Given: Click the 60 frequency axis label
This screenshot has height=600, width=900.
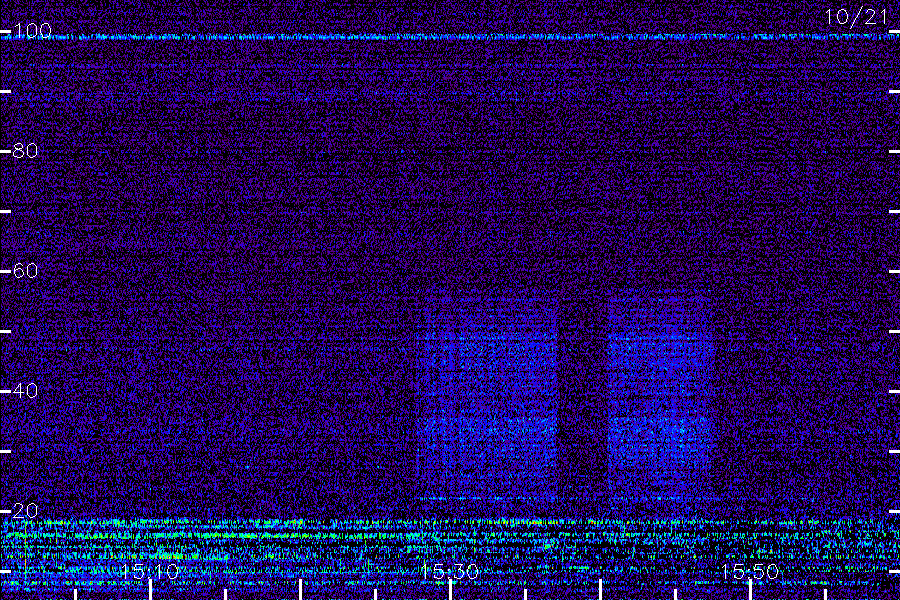Looking at the screenshot, I should point(25,270).
